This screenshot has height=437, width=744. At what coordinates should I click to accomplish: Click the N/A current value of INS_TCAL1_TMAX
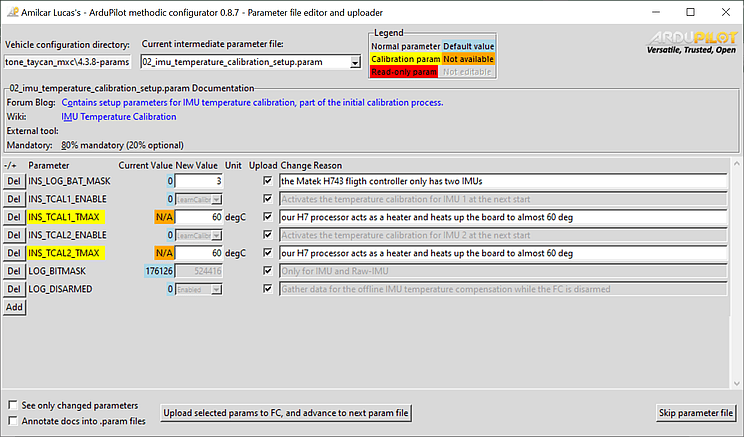[164, 217]
